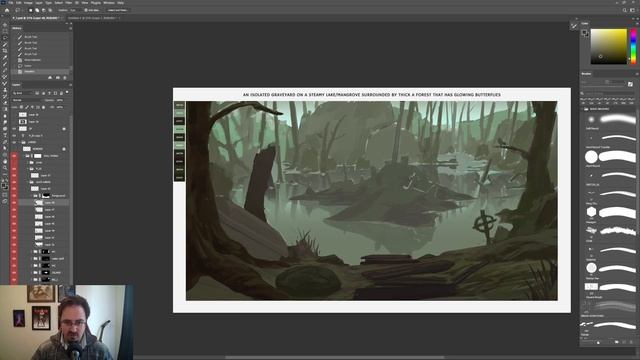Viewport: 640px width, 360px height.
Task: Click the search icon at top right
Action: [x=624, y=10]
